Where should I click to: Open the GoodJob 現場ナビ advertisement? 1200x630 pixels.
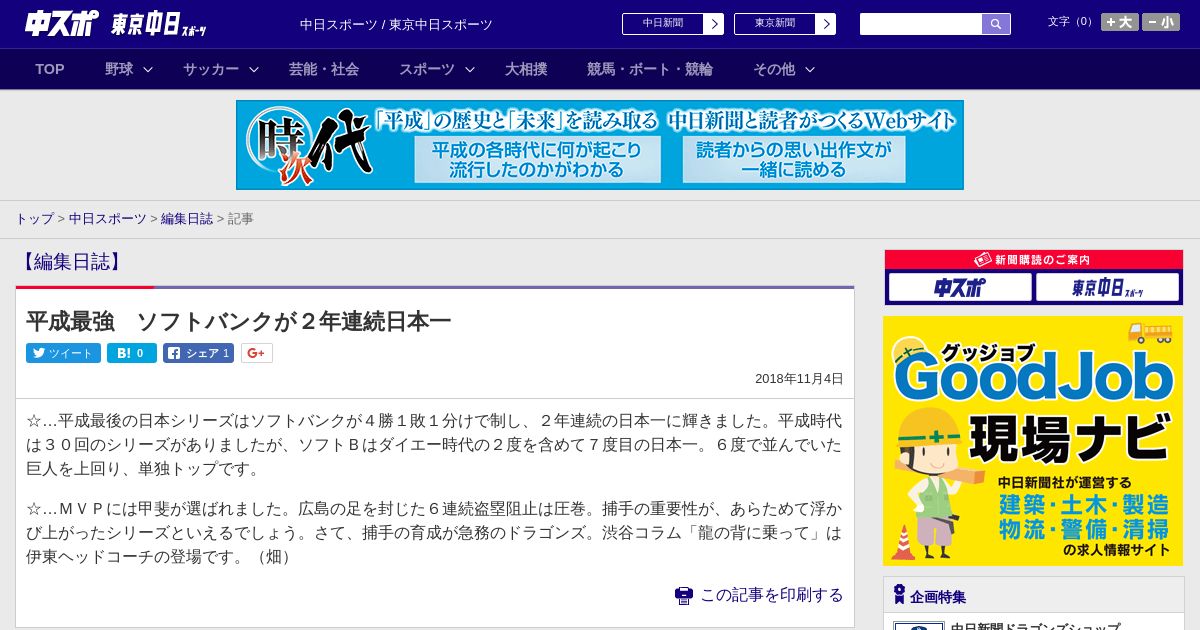pyautogui.click(x=1033, y=441)
